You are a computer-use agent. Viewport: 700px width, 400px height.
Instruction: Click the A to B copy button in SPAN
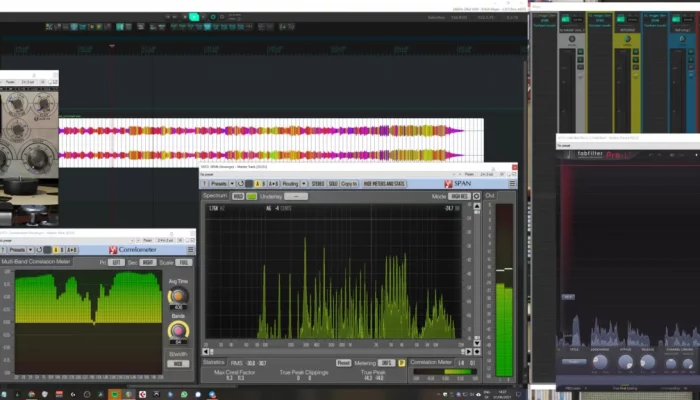click(273, 183)
